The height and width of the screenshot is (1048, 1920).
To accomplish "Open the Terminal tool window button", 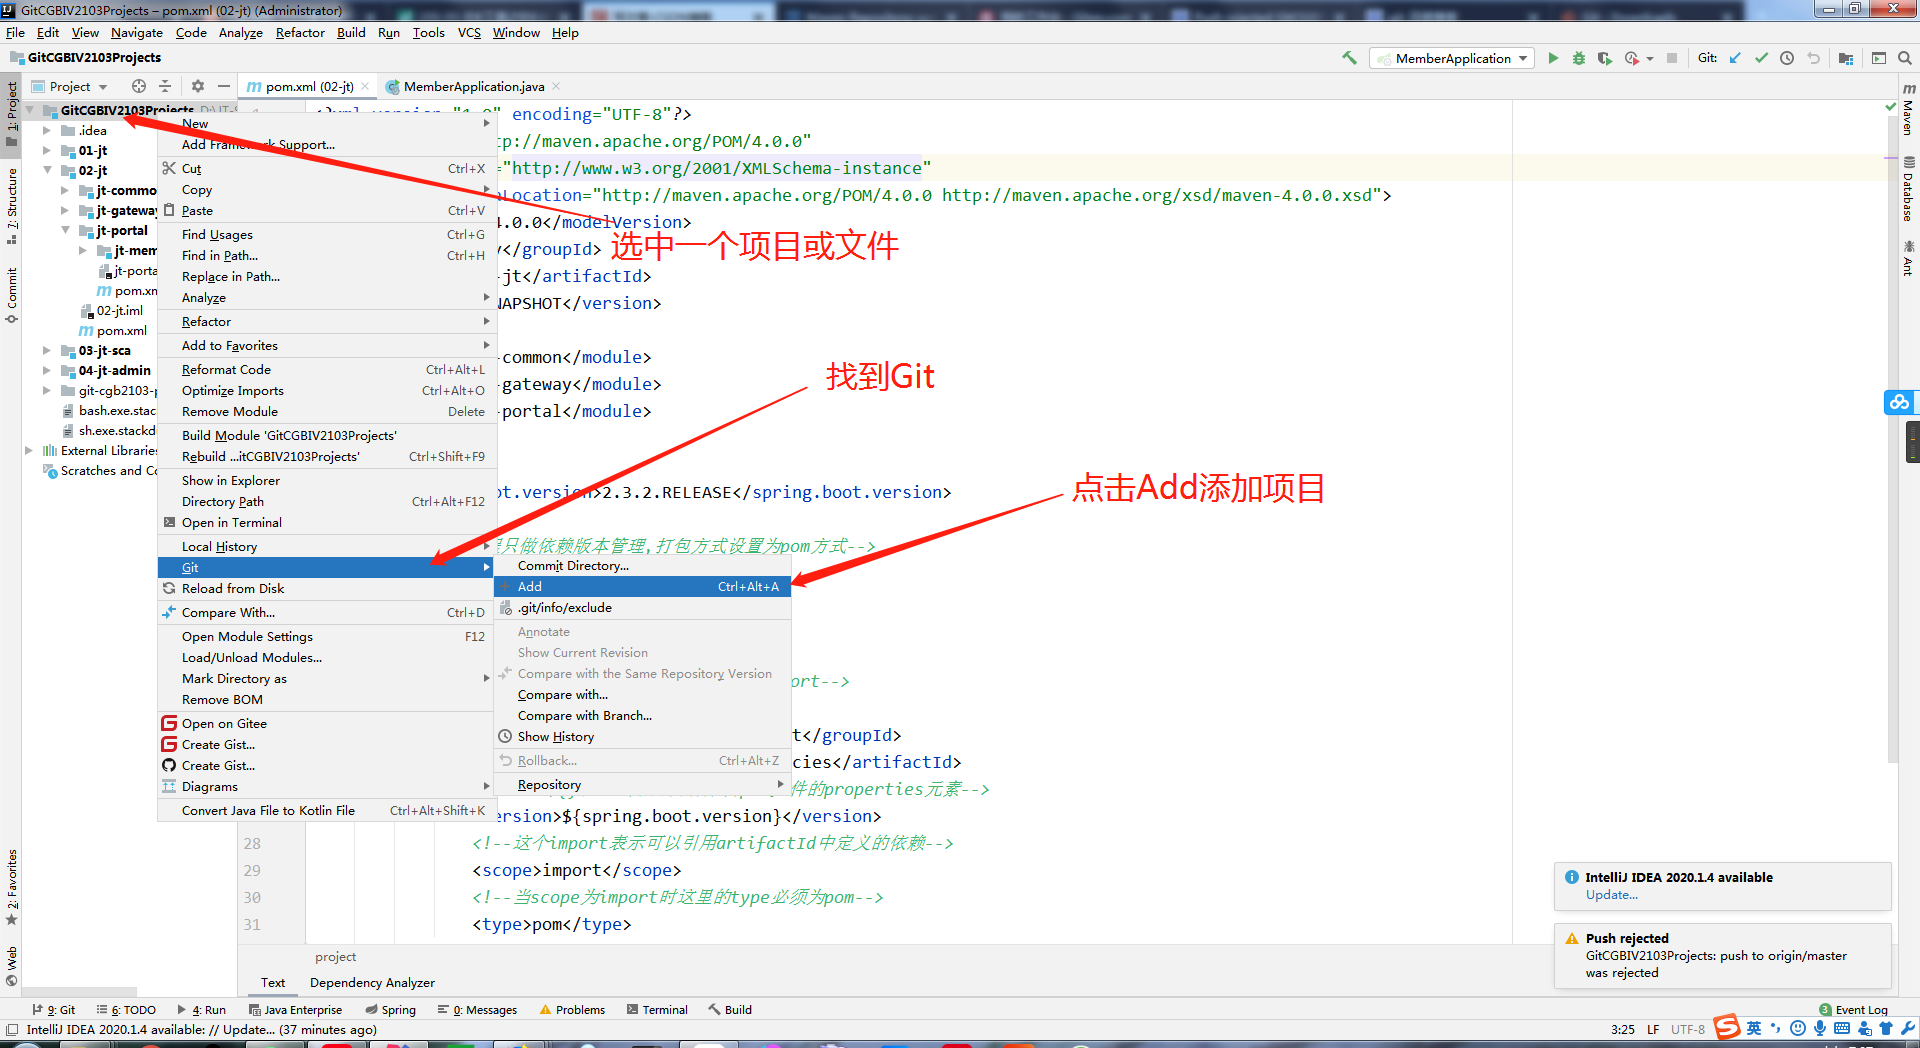I will tap(657, 1010).
